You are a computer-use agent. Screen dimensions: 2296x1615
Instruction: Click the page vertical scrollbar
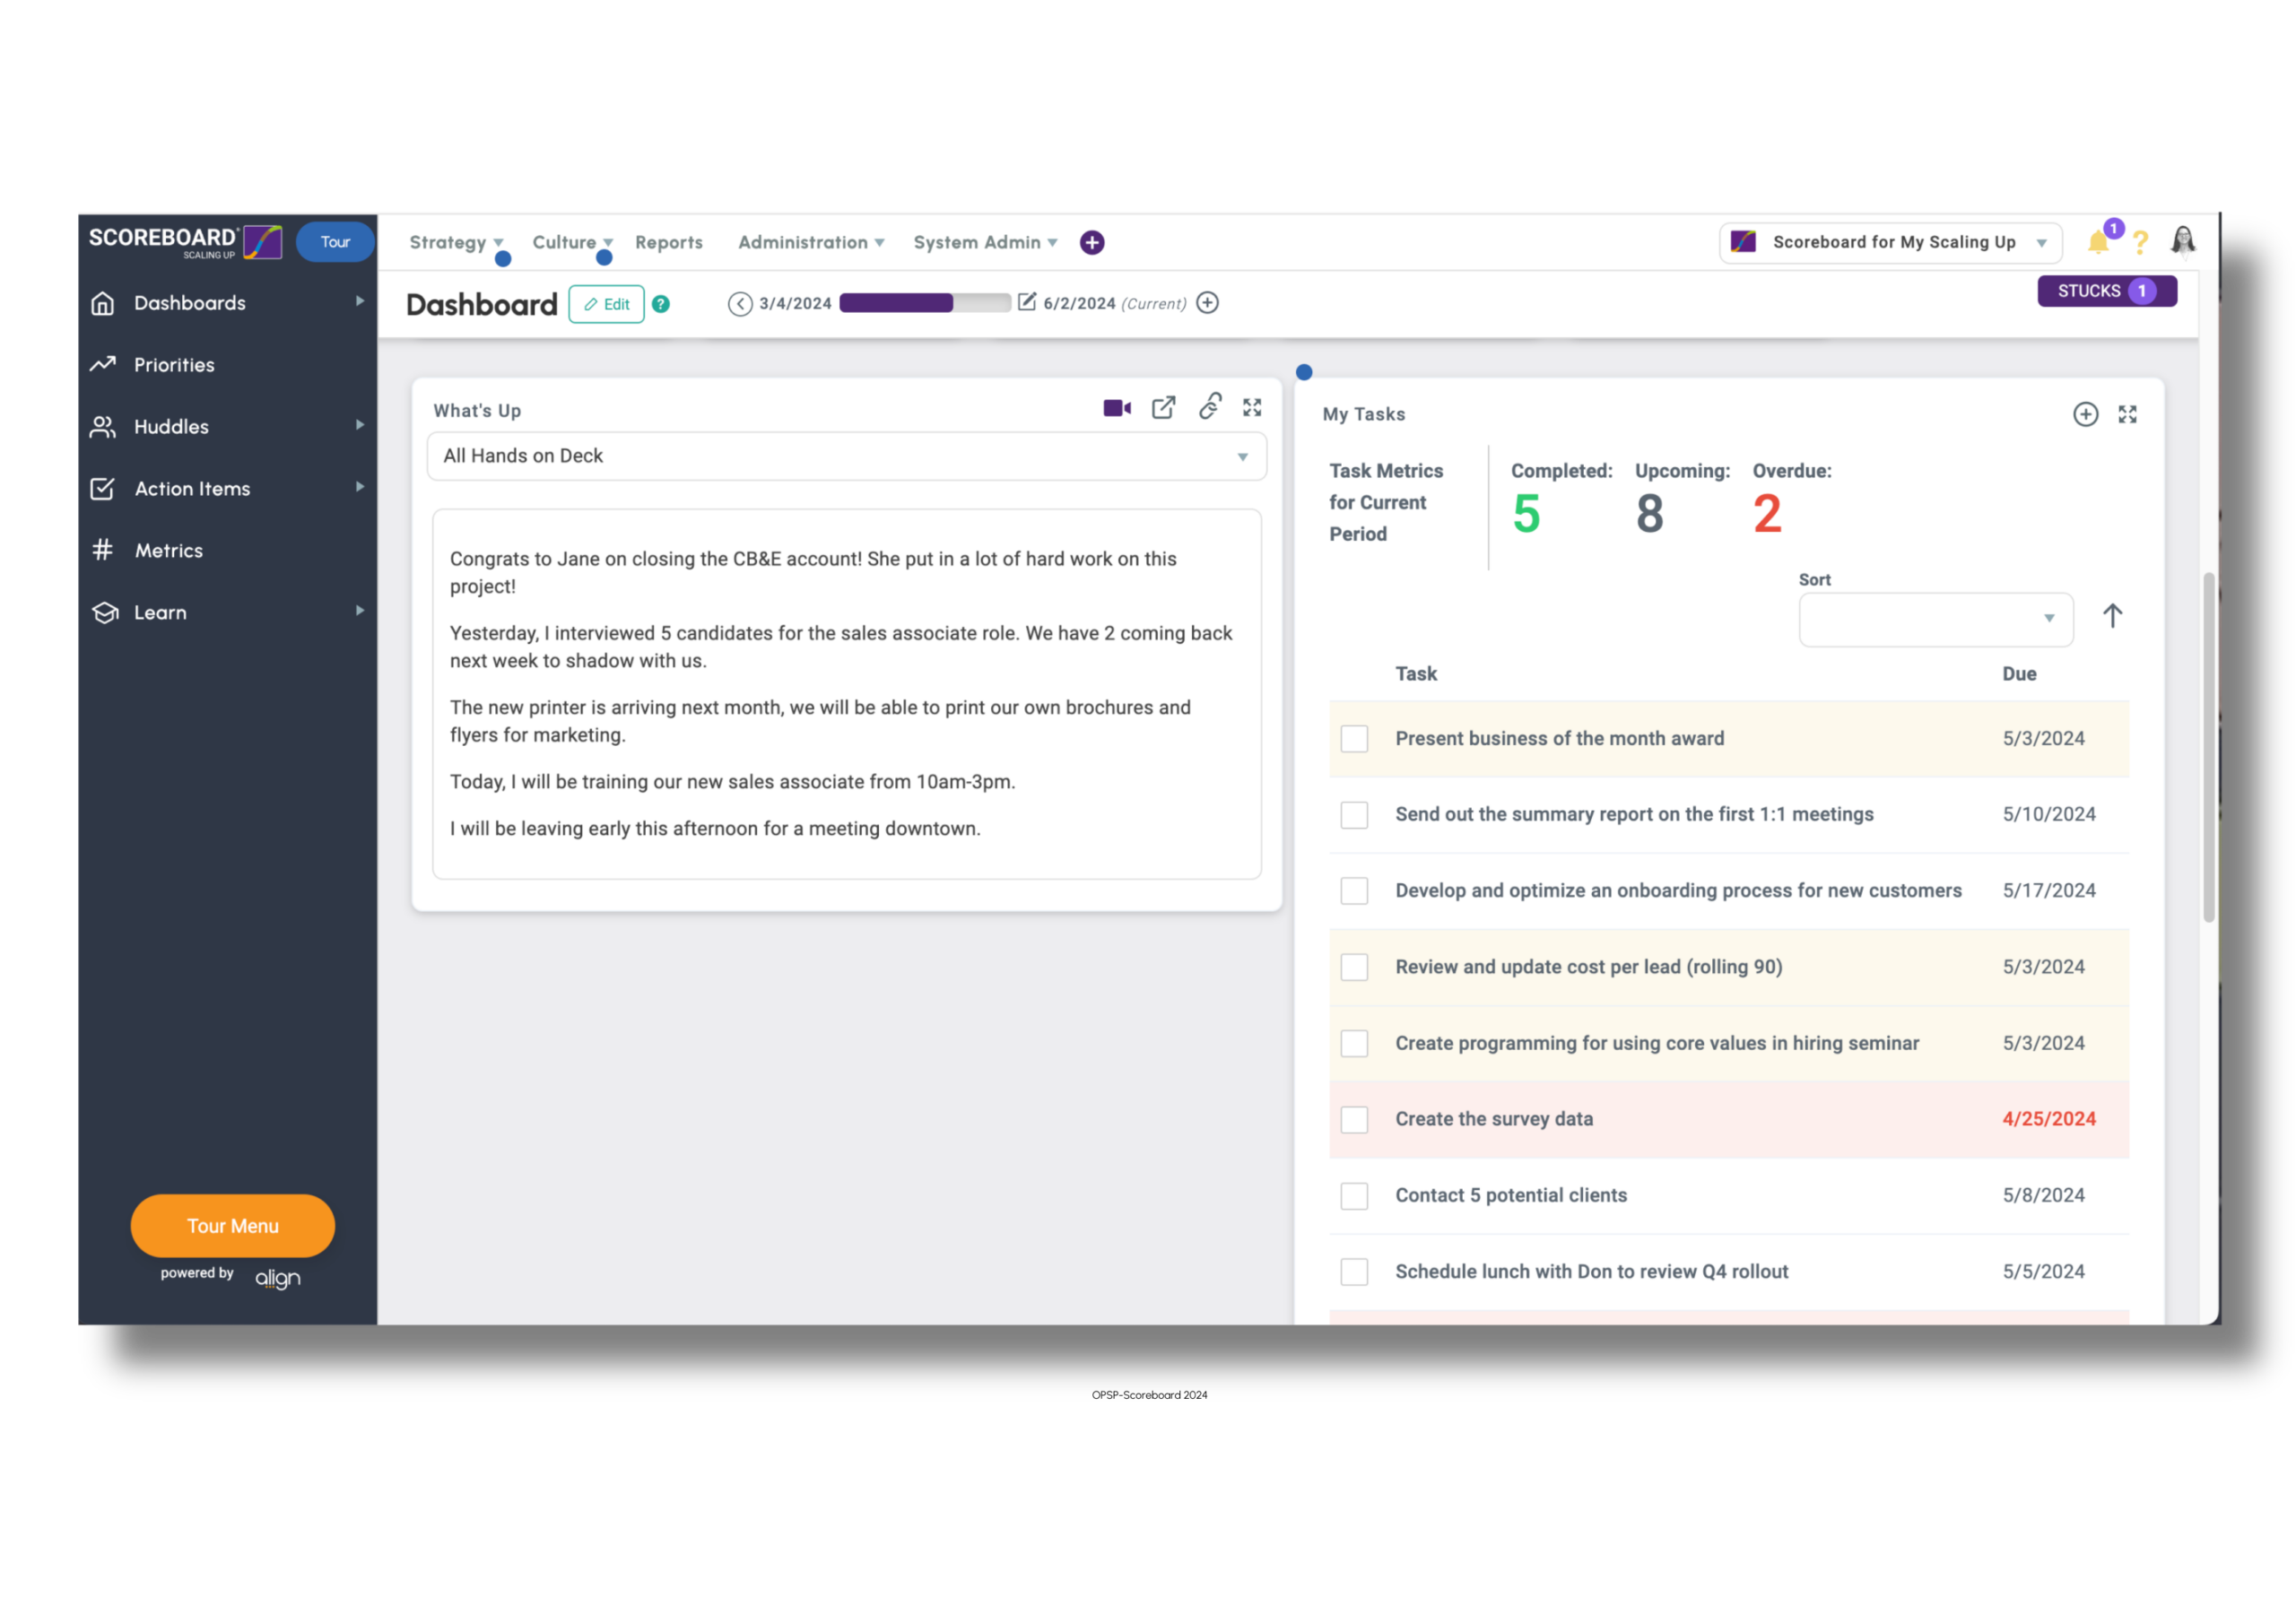click(x=2208, y=747)
